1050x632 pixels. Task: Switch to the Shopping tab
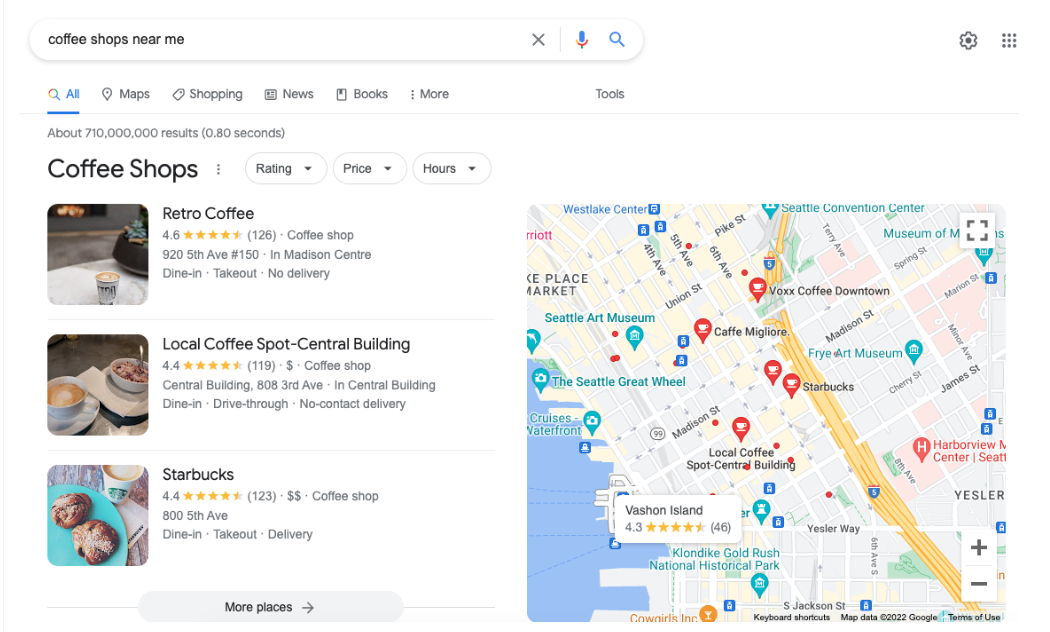pyautogui.click(x=208, y=94)
